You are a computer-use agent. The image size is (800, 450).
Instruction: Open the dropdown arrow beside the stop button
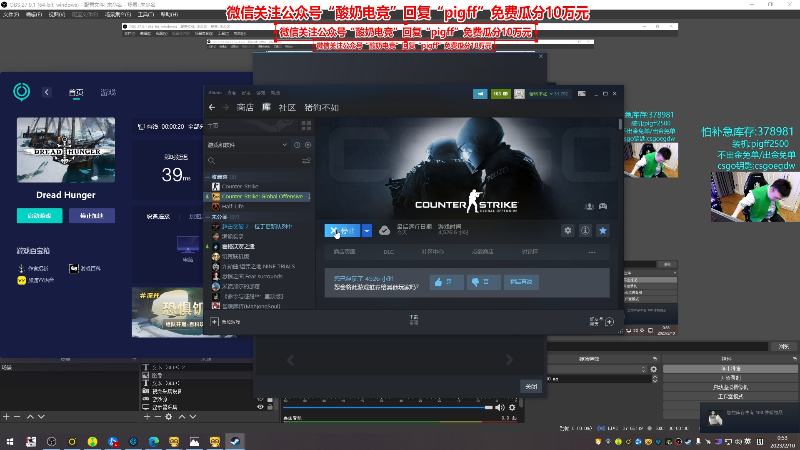coord(367,231)
